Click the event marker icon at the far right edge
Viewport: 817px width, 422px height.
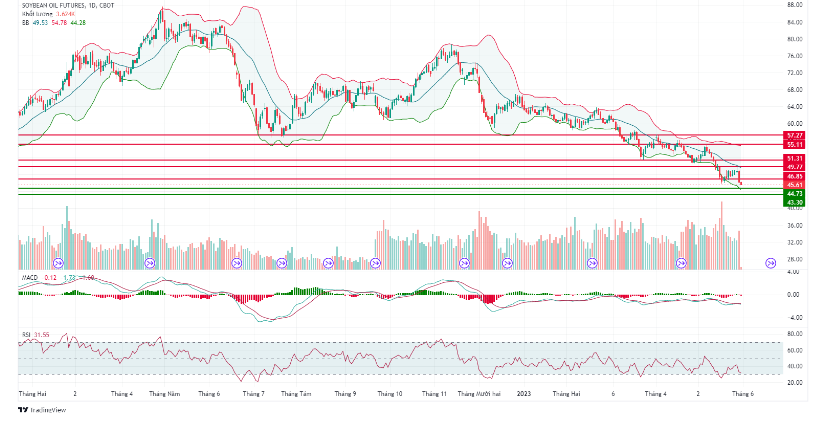tap(771, 263)
